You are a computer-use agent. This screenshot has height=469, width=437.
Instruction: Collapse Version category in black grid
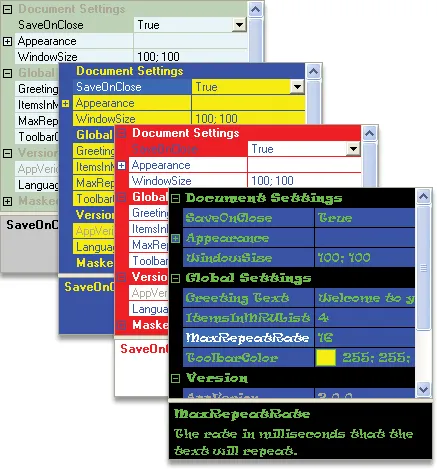point(175,378)
